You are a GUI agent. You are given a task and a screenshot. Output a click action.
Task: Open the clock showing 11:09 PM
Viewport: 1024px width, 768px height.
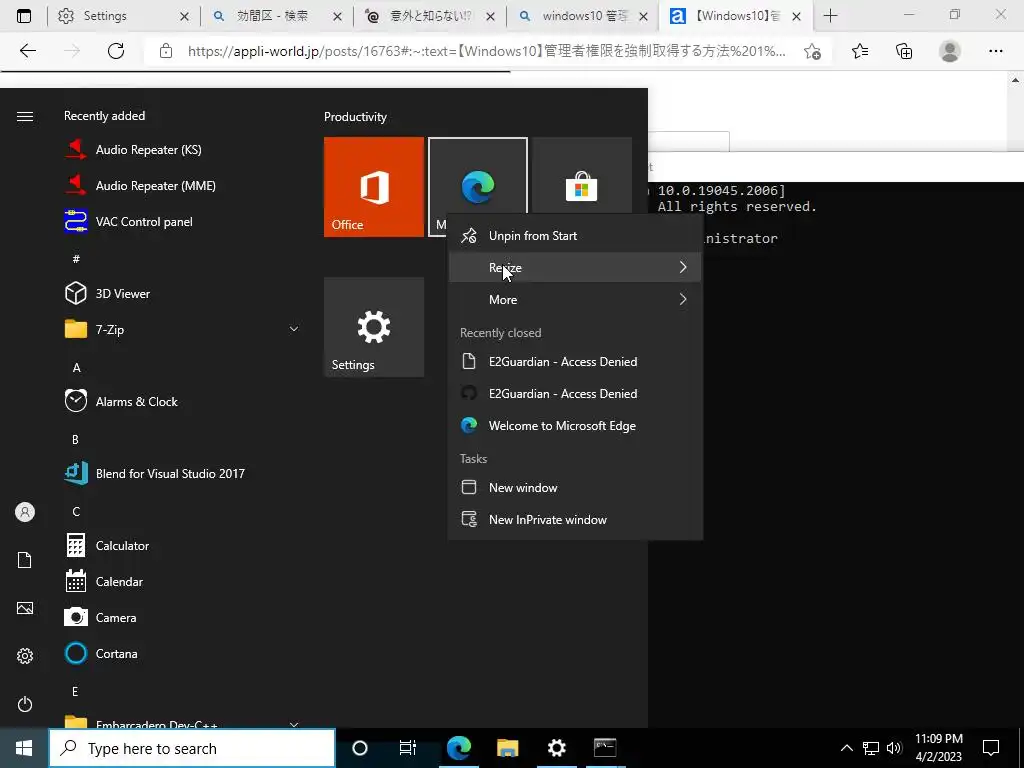938,748
